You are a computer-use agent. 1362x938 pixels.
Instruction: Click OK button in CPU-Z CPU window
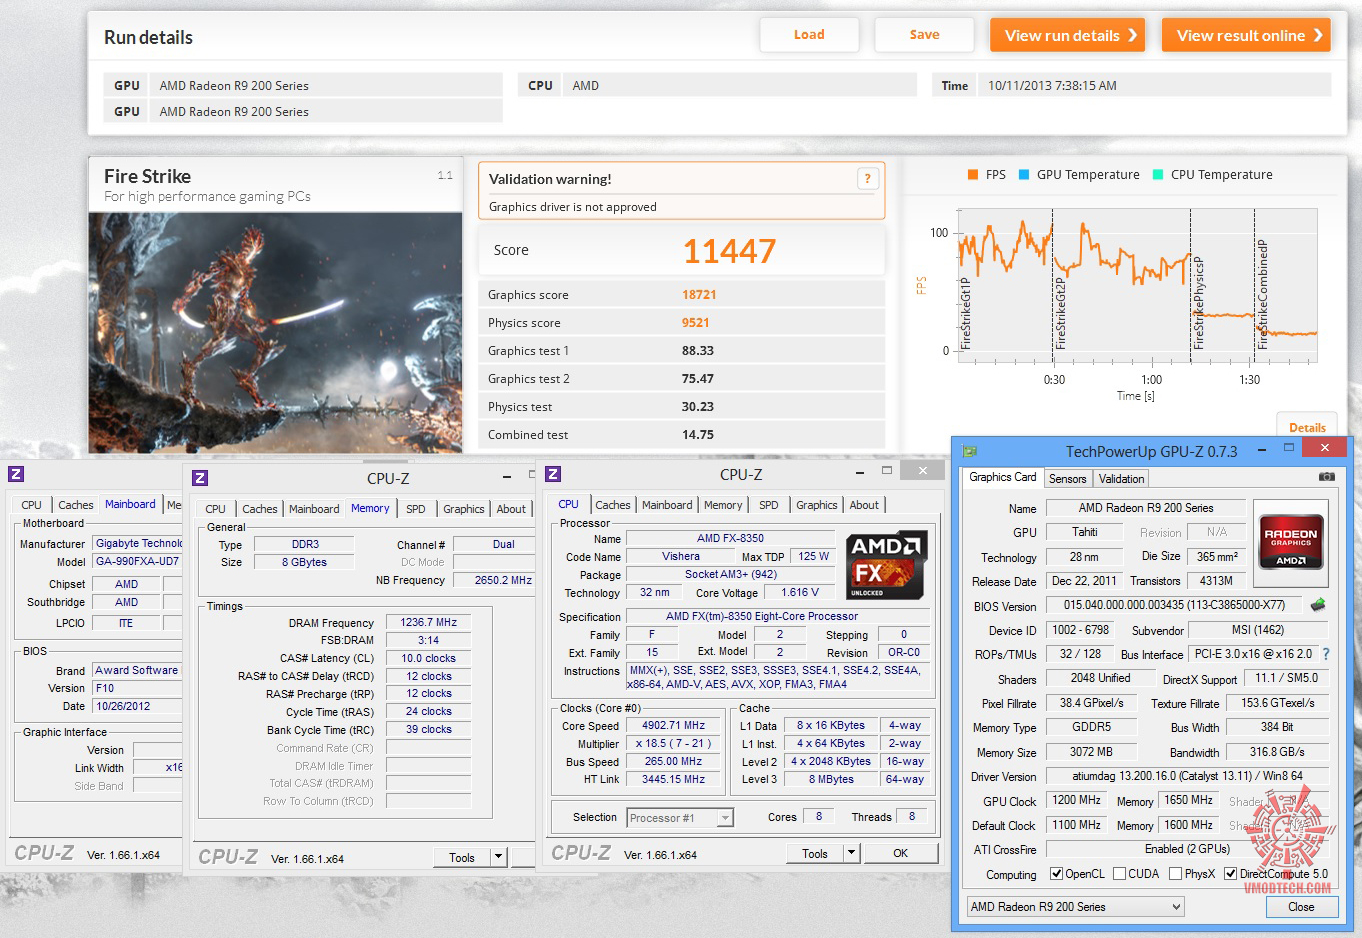pyautogui.click(x=901, y=853)
